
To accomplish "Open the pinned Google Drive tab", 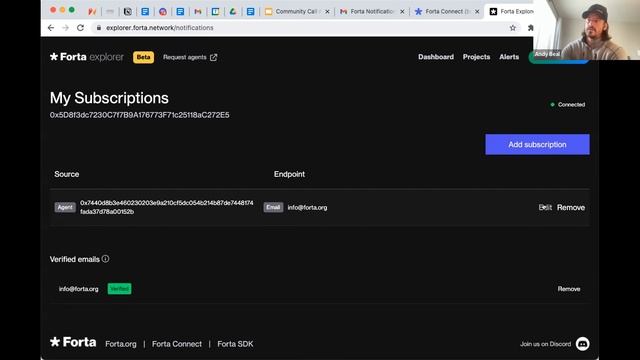I will 233,11.
